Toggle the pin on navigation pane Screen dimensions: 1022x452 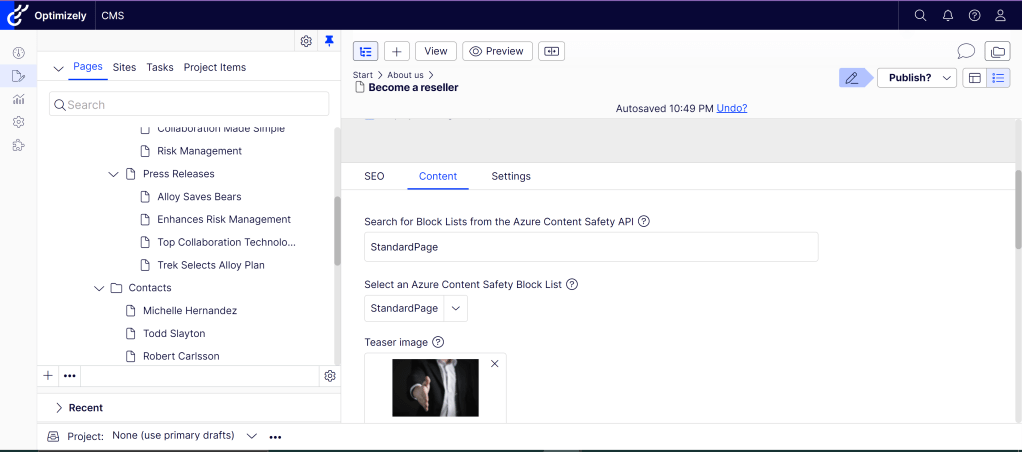[329, 41]
